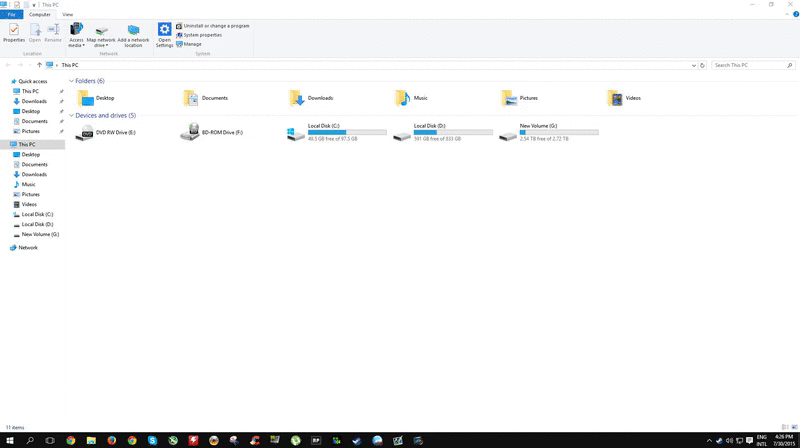Open the Access media menu

76,35
